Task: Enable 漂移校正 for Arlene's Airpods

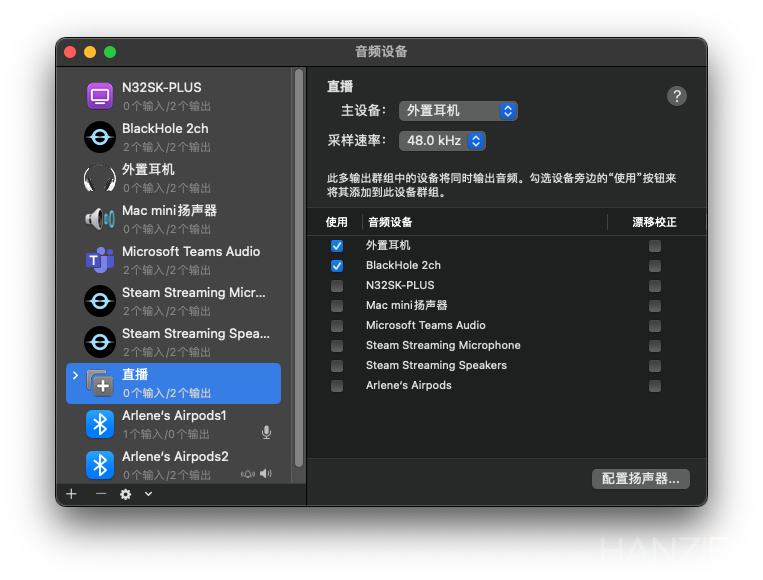Action: click(654, 386)
